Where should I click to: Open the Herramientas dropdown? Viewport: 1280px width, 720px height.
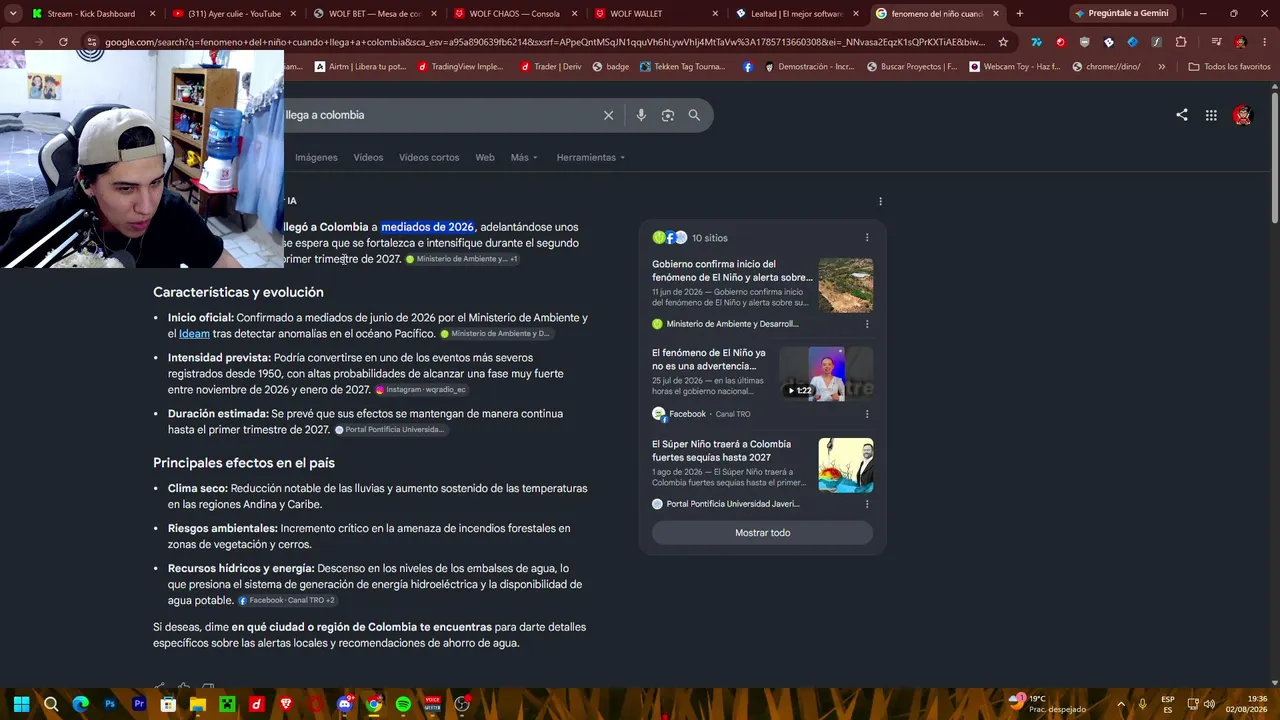[591, 157]
